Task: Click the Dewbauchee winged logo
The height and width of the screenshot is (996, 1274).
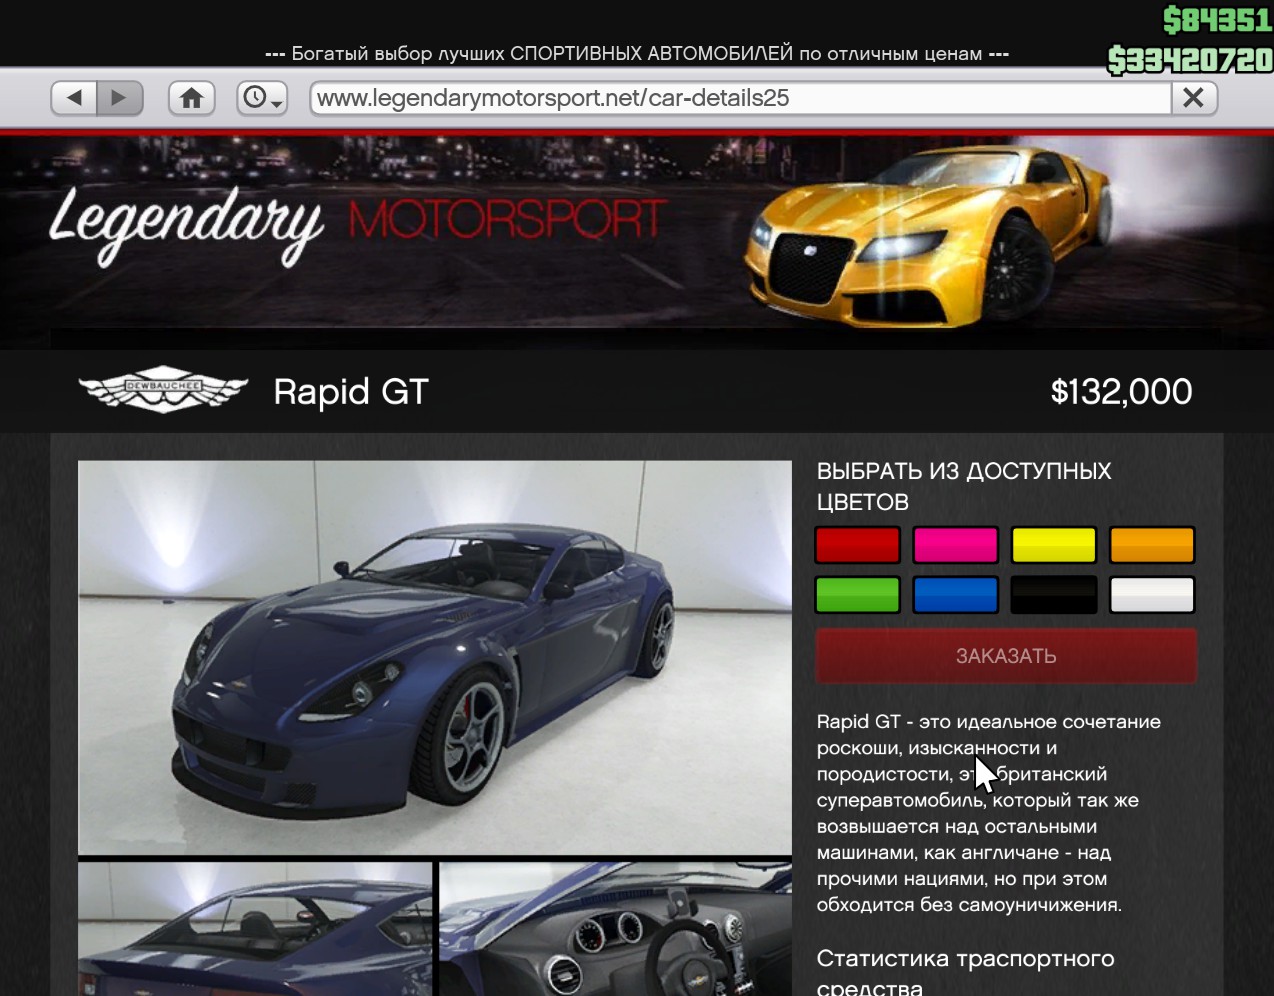Action: (164, 390)
